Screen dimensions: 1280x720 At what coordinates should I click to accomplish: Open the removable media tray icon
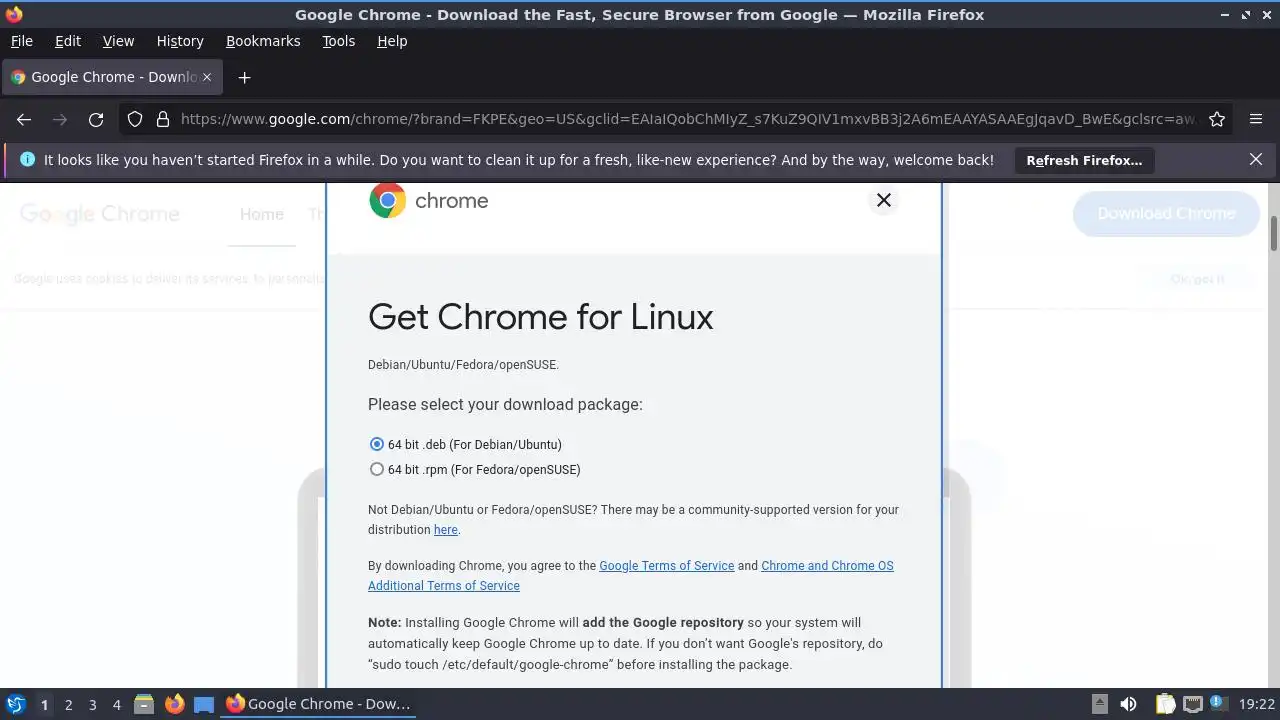click(x=1099, y=704)
